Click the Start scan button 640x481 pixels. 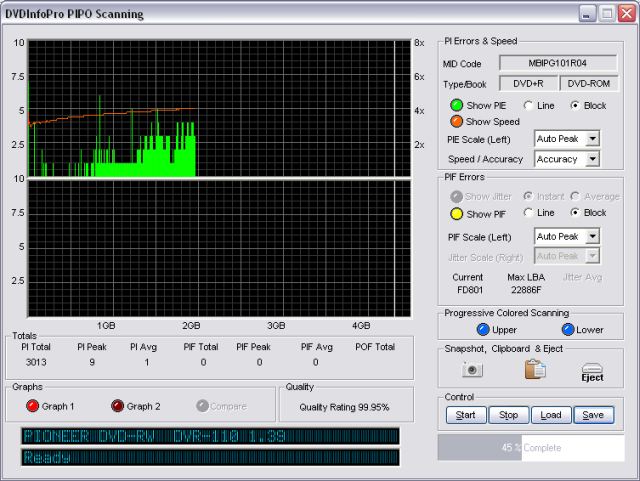(466, 415)
